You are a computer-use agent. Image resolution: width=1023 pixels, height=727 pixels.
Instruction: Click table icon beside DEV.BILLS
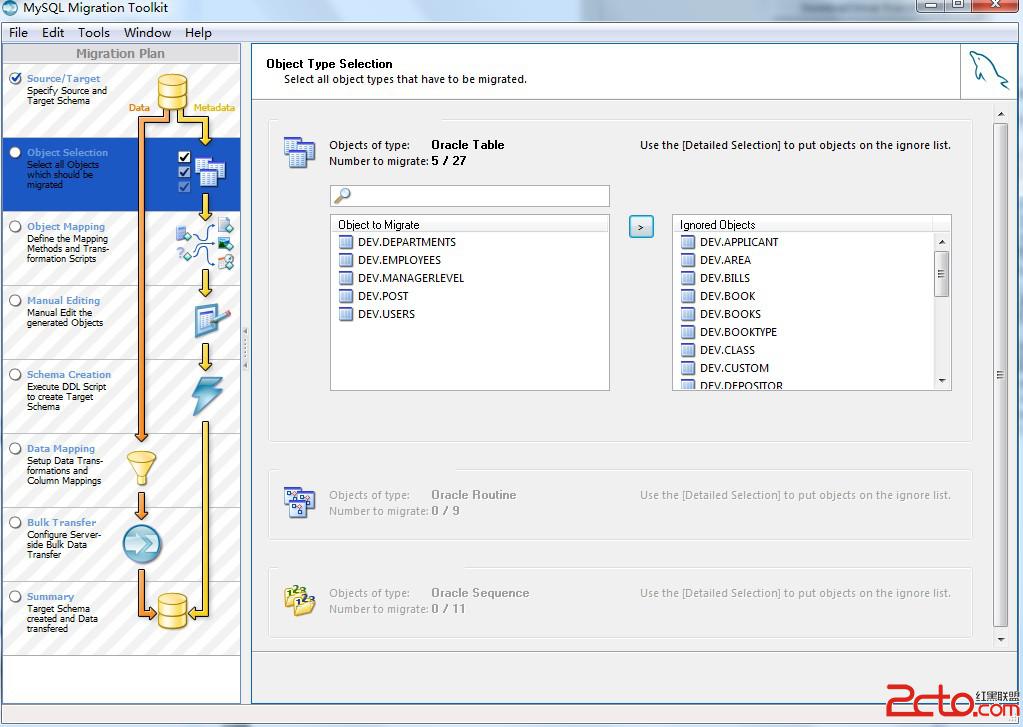(688, 278)
